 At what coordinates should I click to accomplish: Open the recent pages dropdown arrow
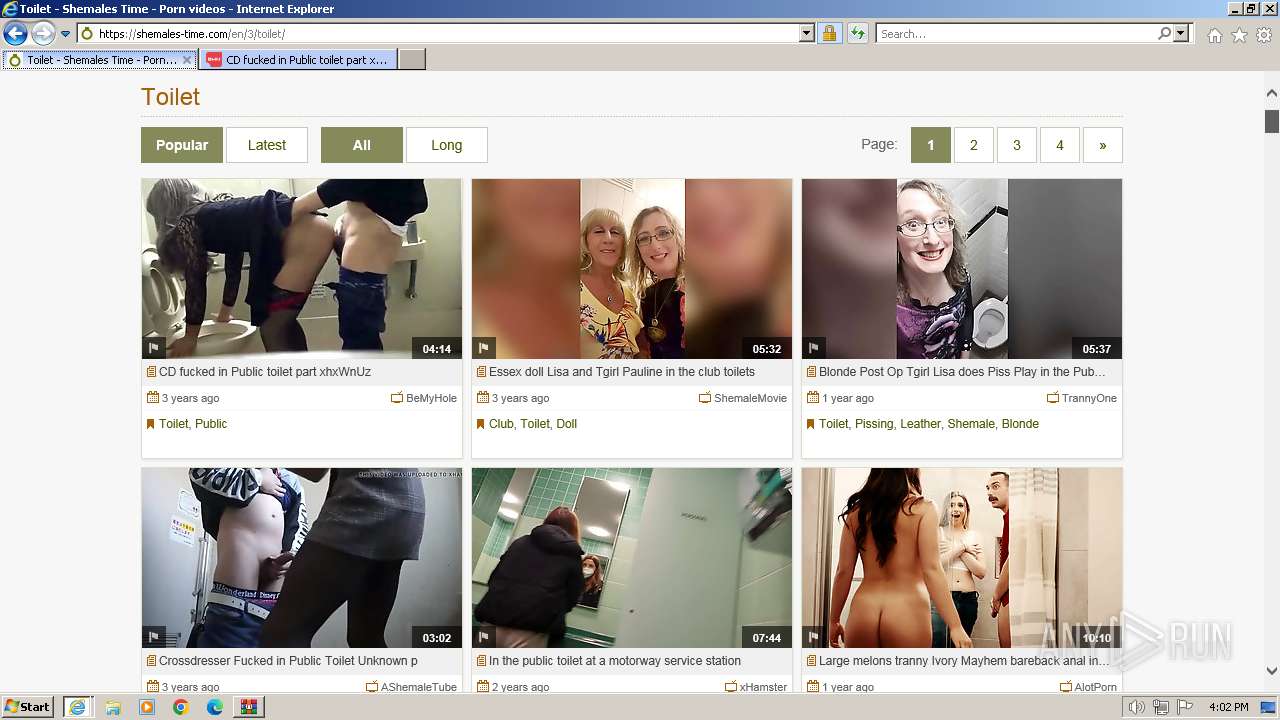click(65, 34)
